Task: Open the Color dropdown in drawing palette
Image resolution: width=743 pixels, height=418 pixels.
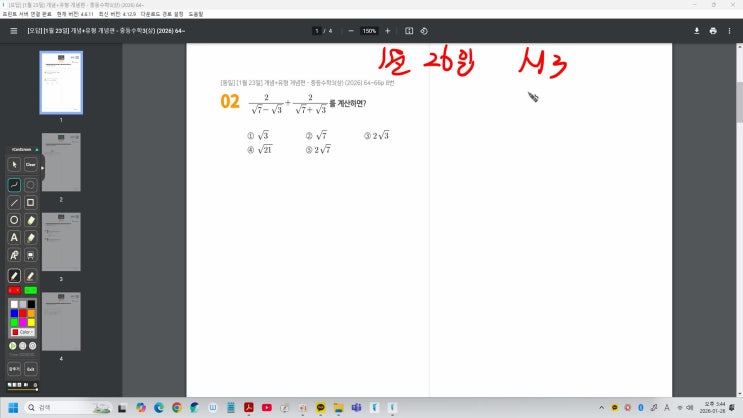Action: (23, 332)
